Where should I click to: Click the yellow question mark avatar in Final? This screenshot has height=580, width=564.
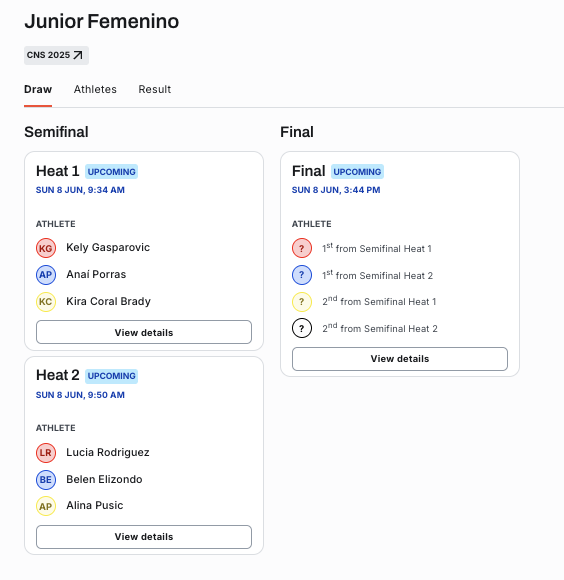click(302, 302)
